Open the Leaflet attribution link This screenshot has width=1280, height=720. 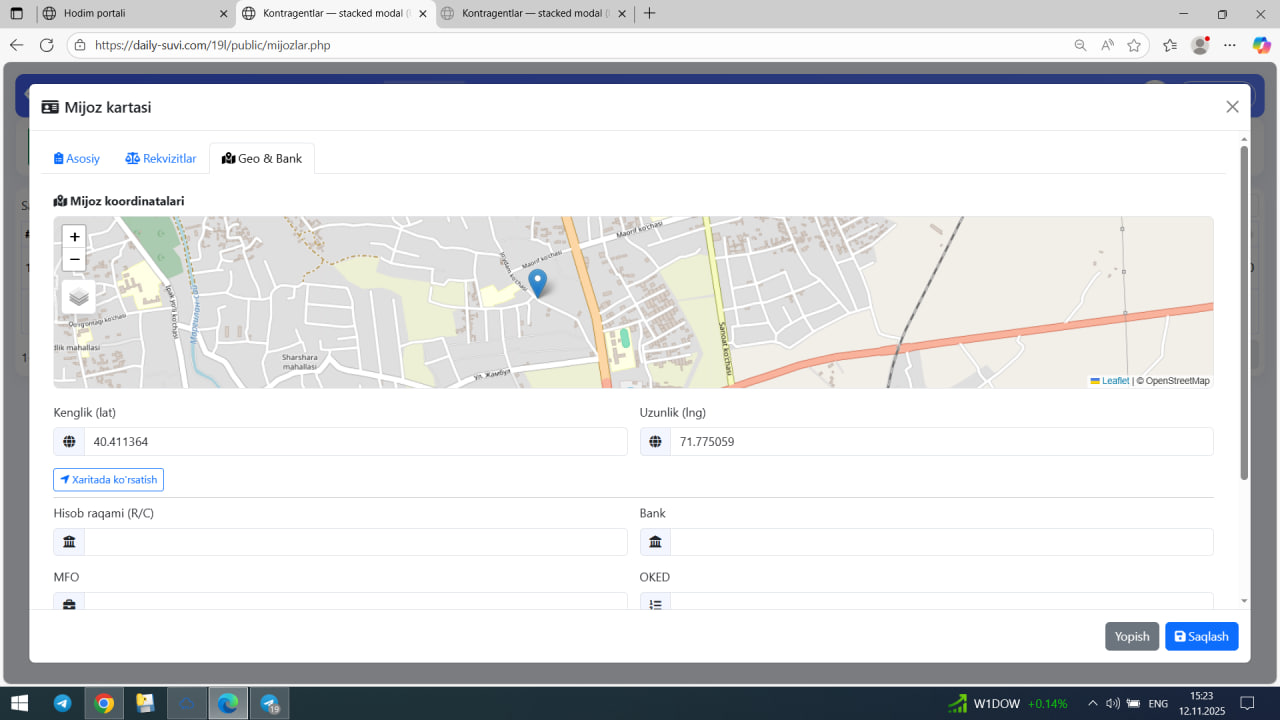[x=1114, y=381]
